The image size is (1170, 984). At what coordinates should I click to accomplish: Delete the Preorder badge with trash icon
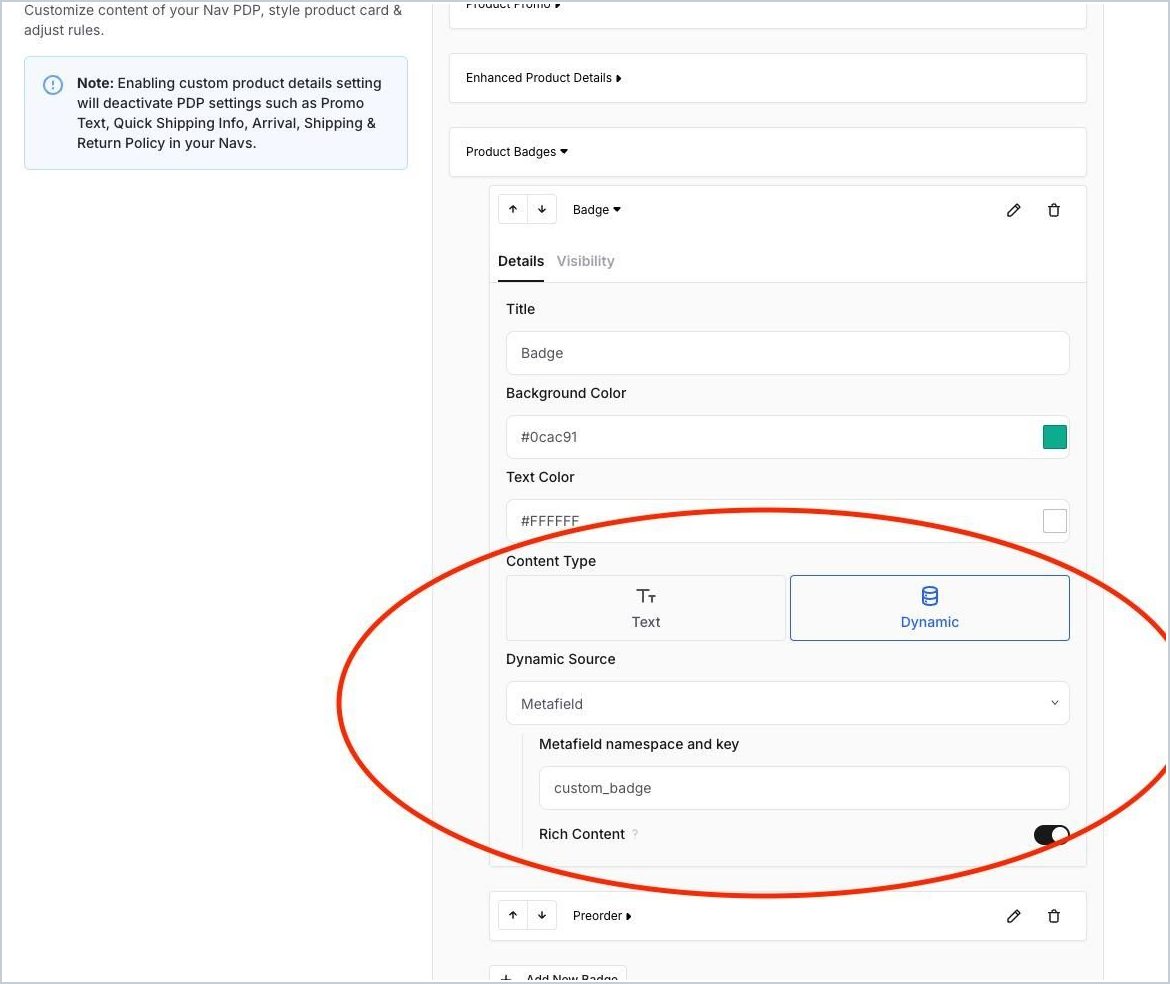tap(1054, 916)
